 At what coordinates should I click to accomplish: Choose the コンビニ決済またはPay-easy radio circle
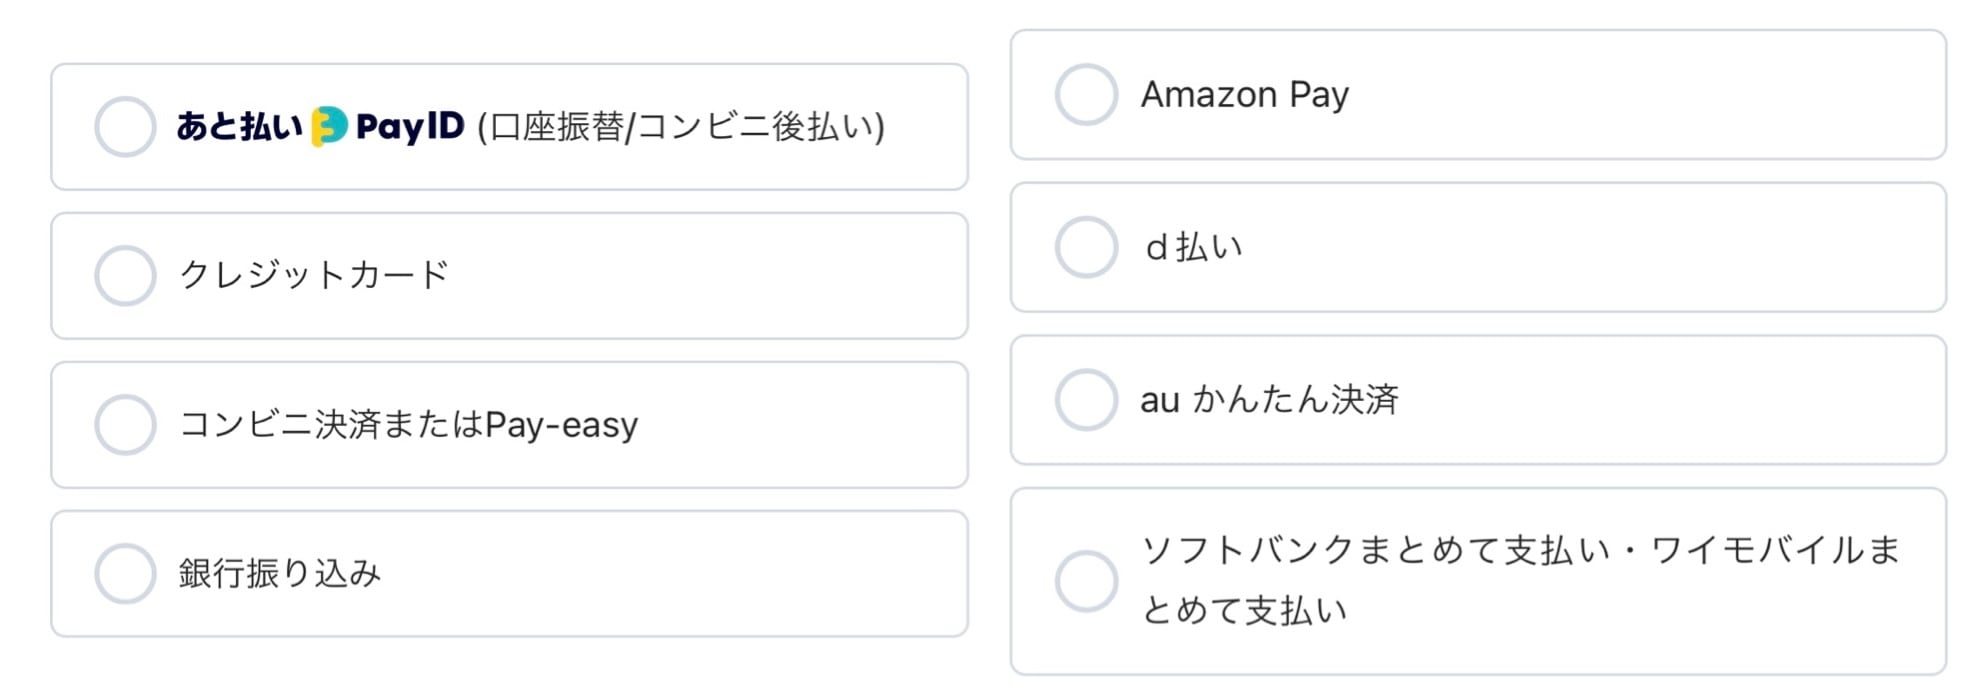coord(125,424)
